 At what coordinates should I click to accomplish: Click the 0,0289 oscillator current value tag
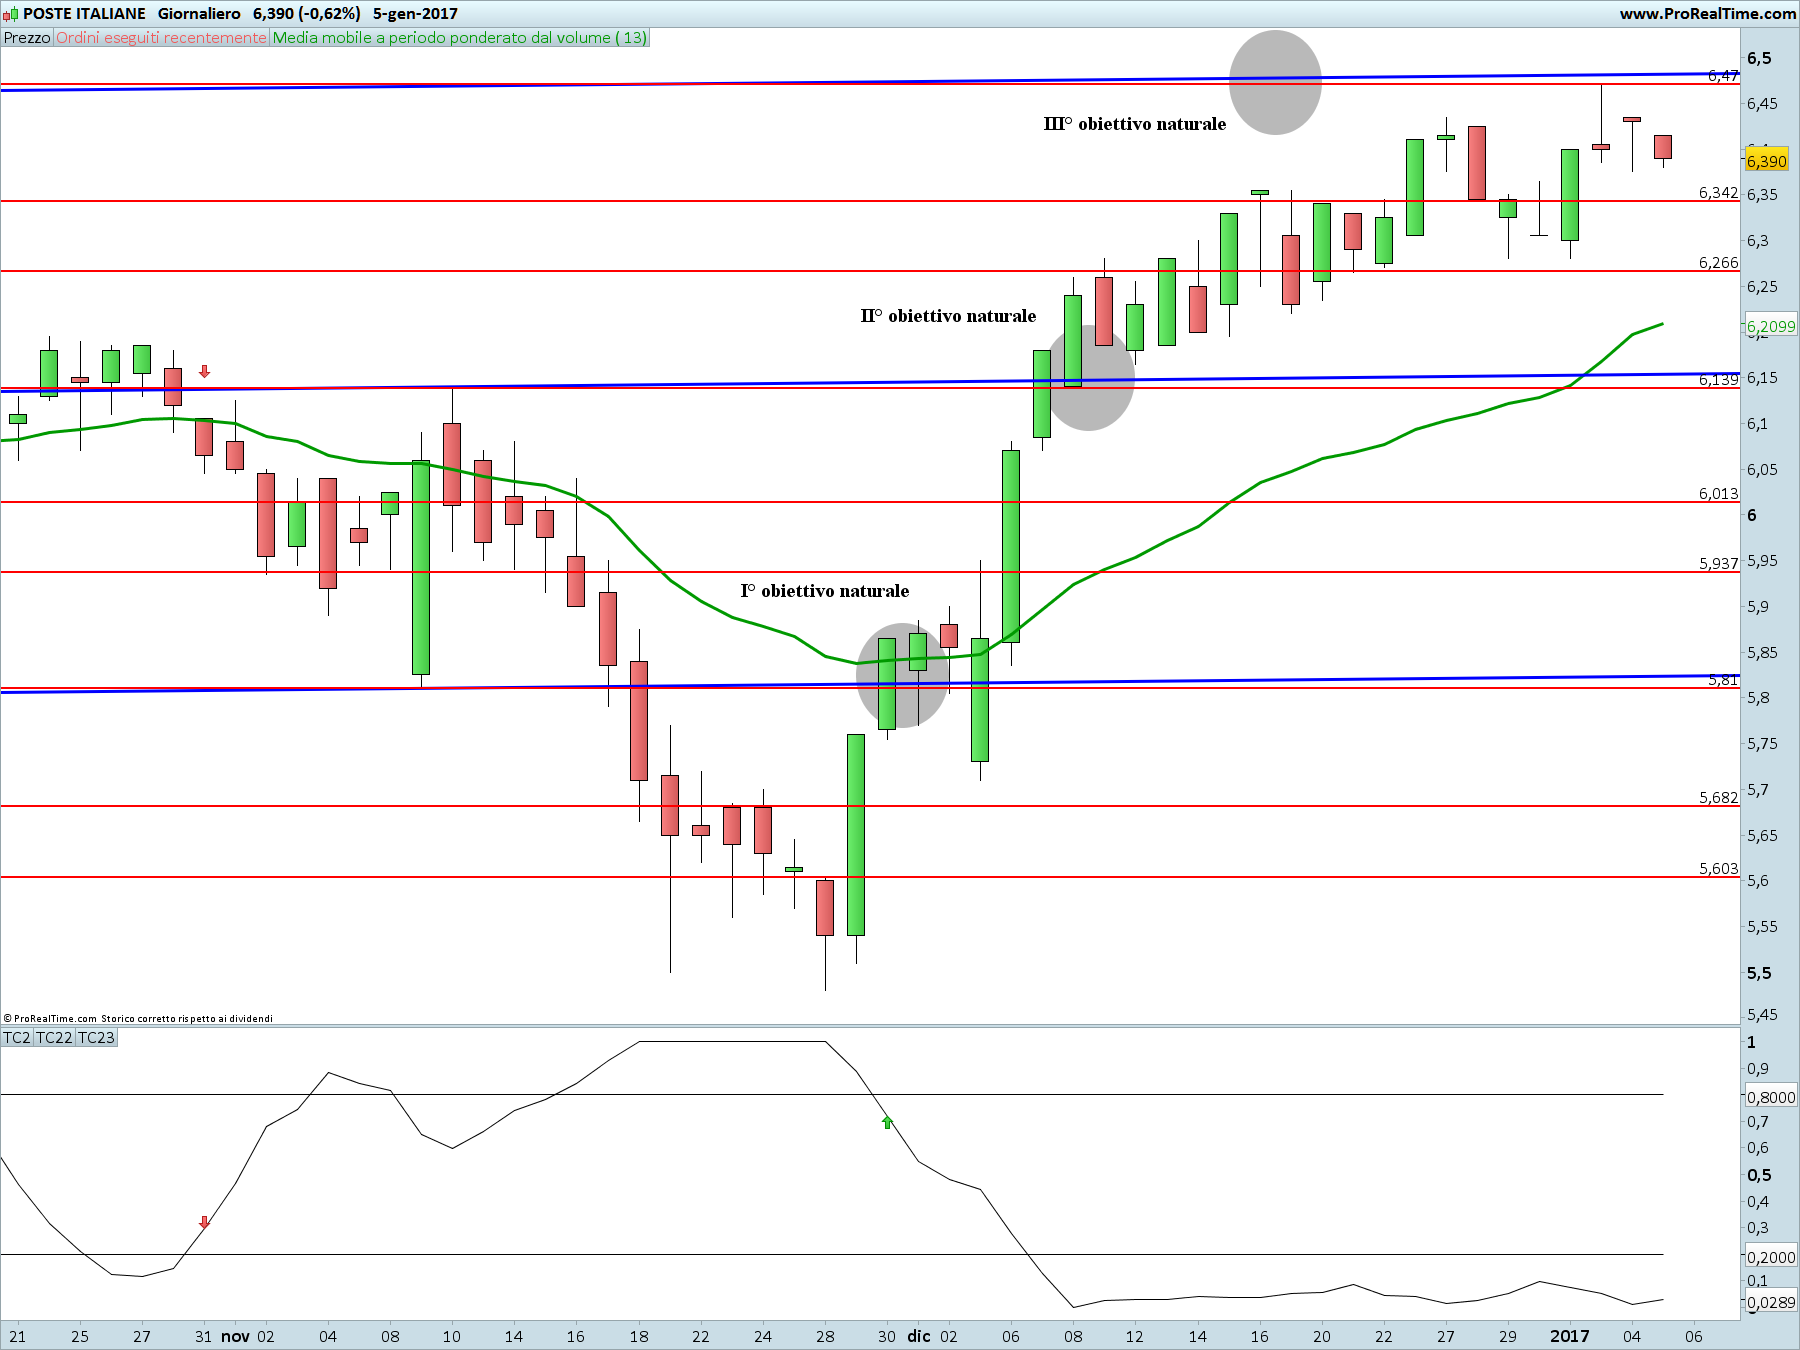(x=1771, y=1302)
